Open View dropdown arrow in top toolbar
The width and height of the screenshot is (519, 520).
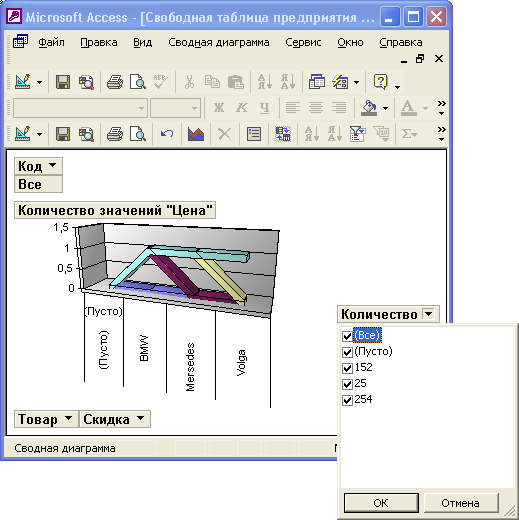click(40, 82)
